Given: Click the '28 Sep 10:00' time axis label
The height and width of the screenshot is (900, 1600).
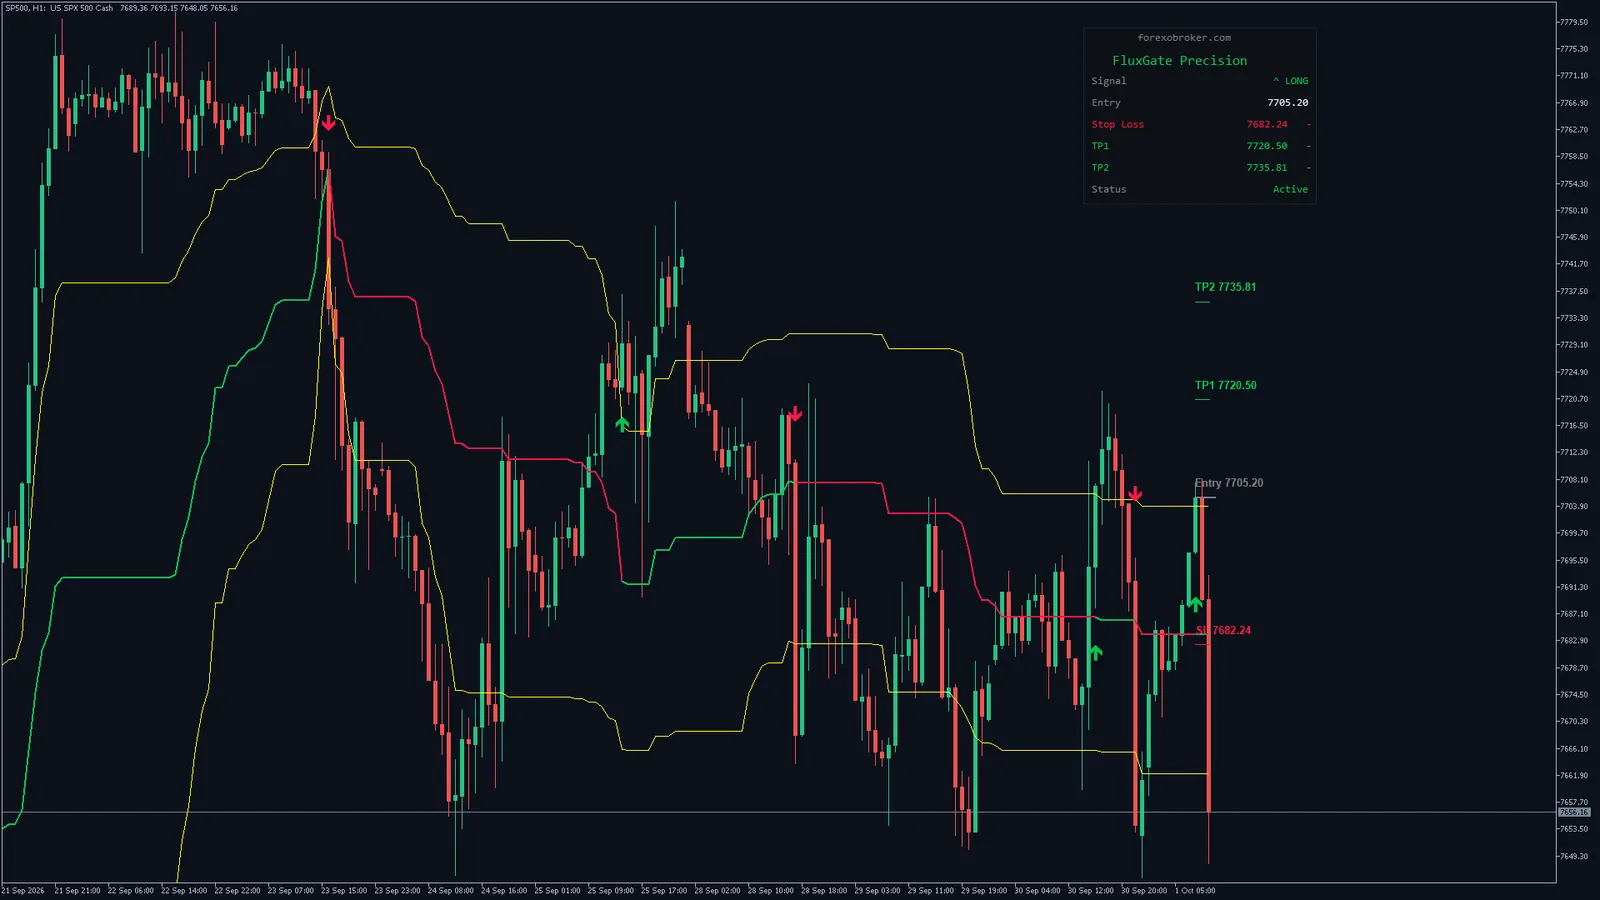Looking at the screenshot, I should [771, 890].
